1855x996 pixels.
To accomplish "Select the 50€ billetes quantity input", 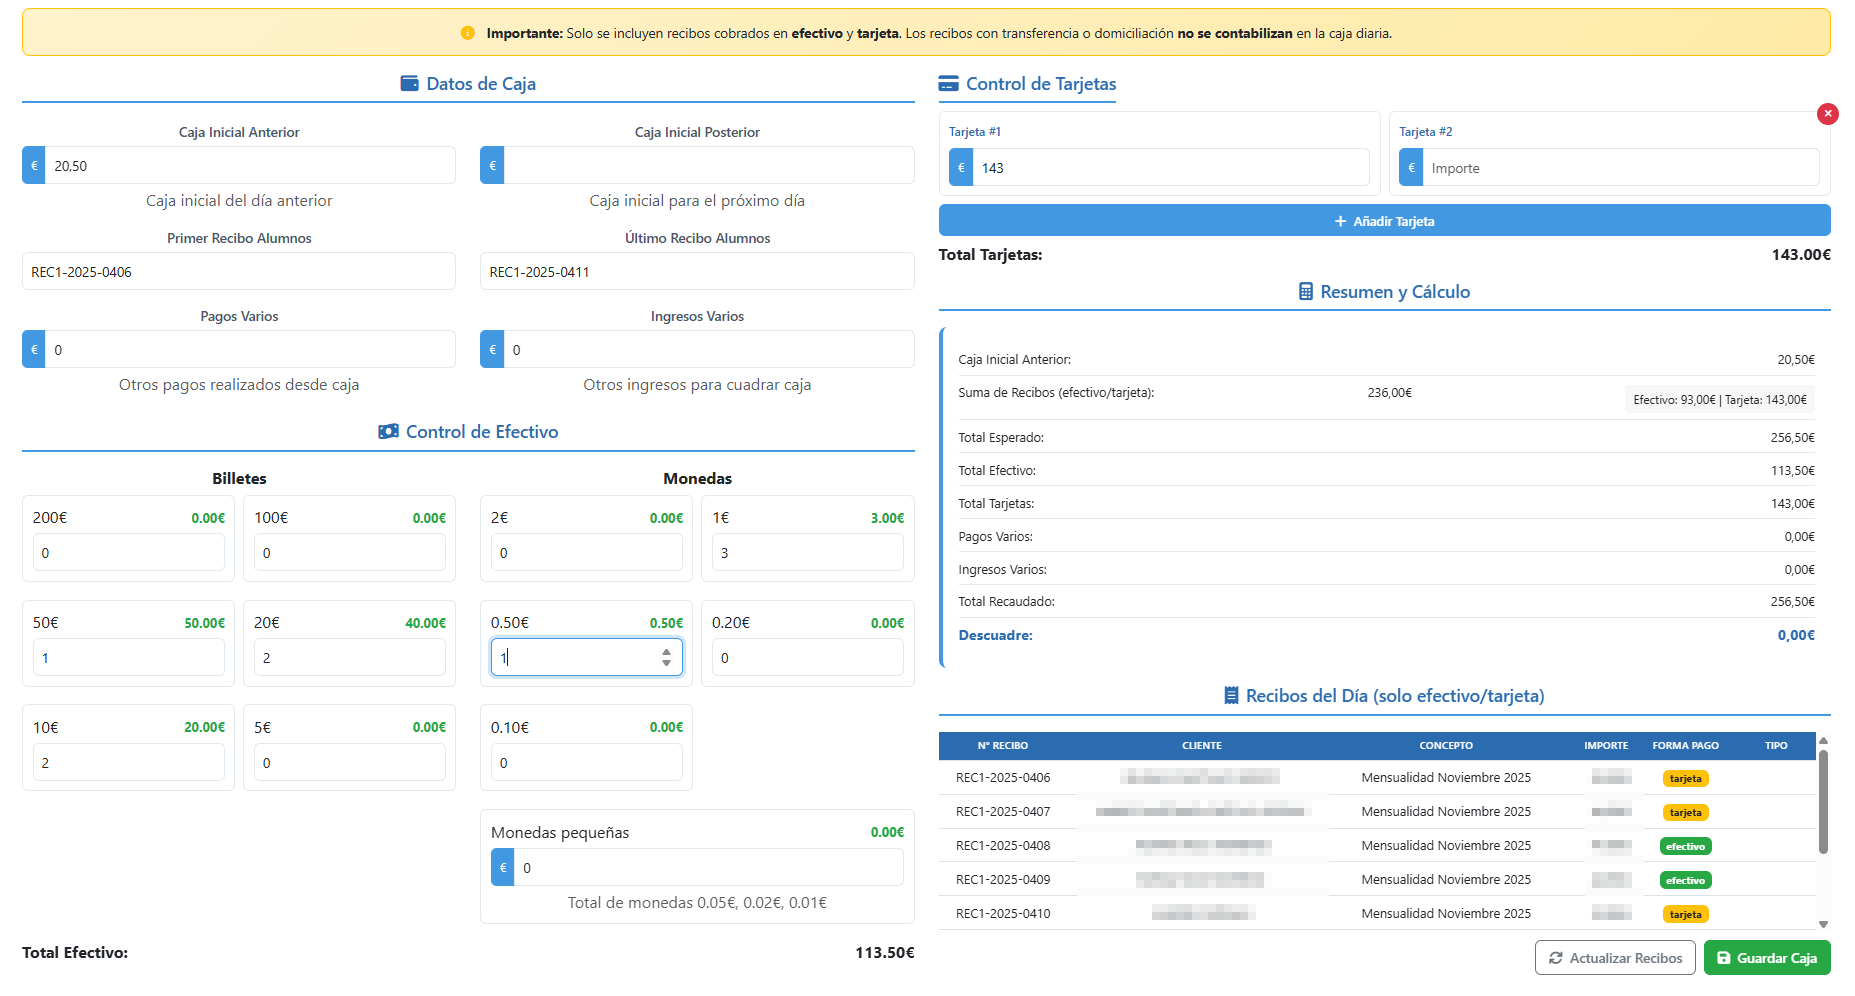I will tap(129, 658).
